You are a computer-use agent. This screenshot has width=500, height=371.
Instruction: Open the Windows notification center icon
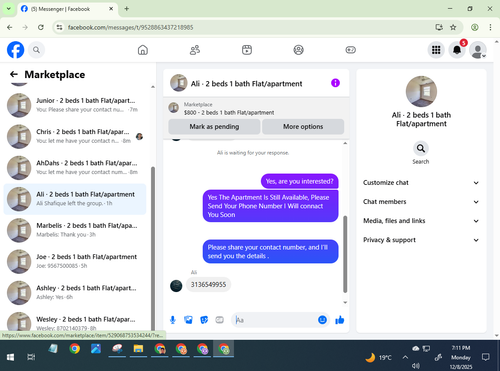click(486, 357)
